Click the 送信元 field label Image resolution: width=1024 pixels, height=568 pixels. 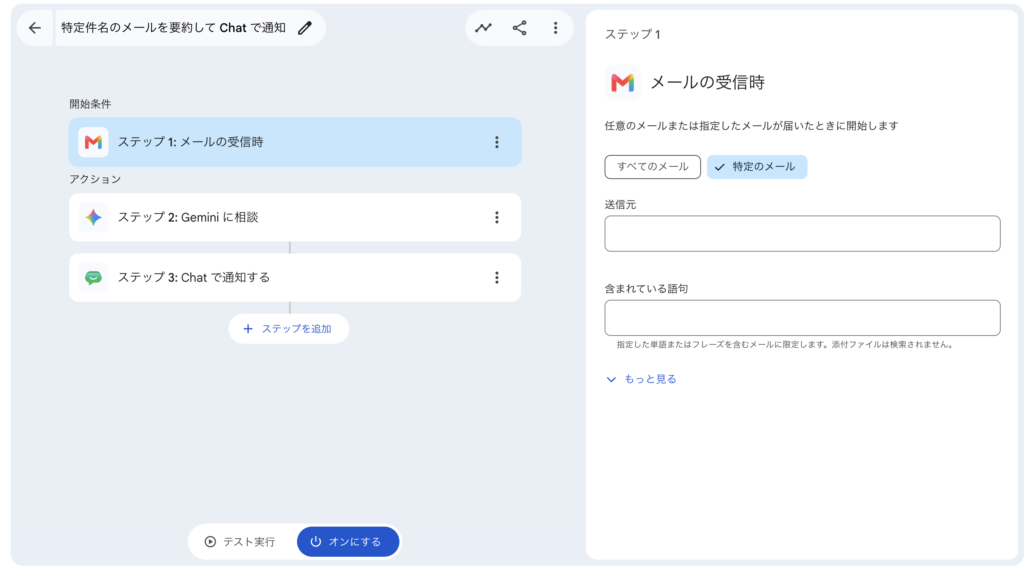[620, 204]
